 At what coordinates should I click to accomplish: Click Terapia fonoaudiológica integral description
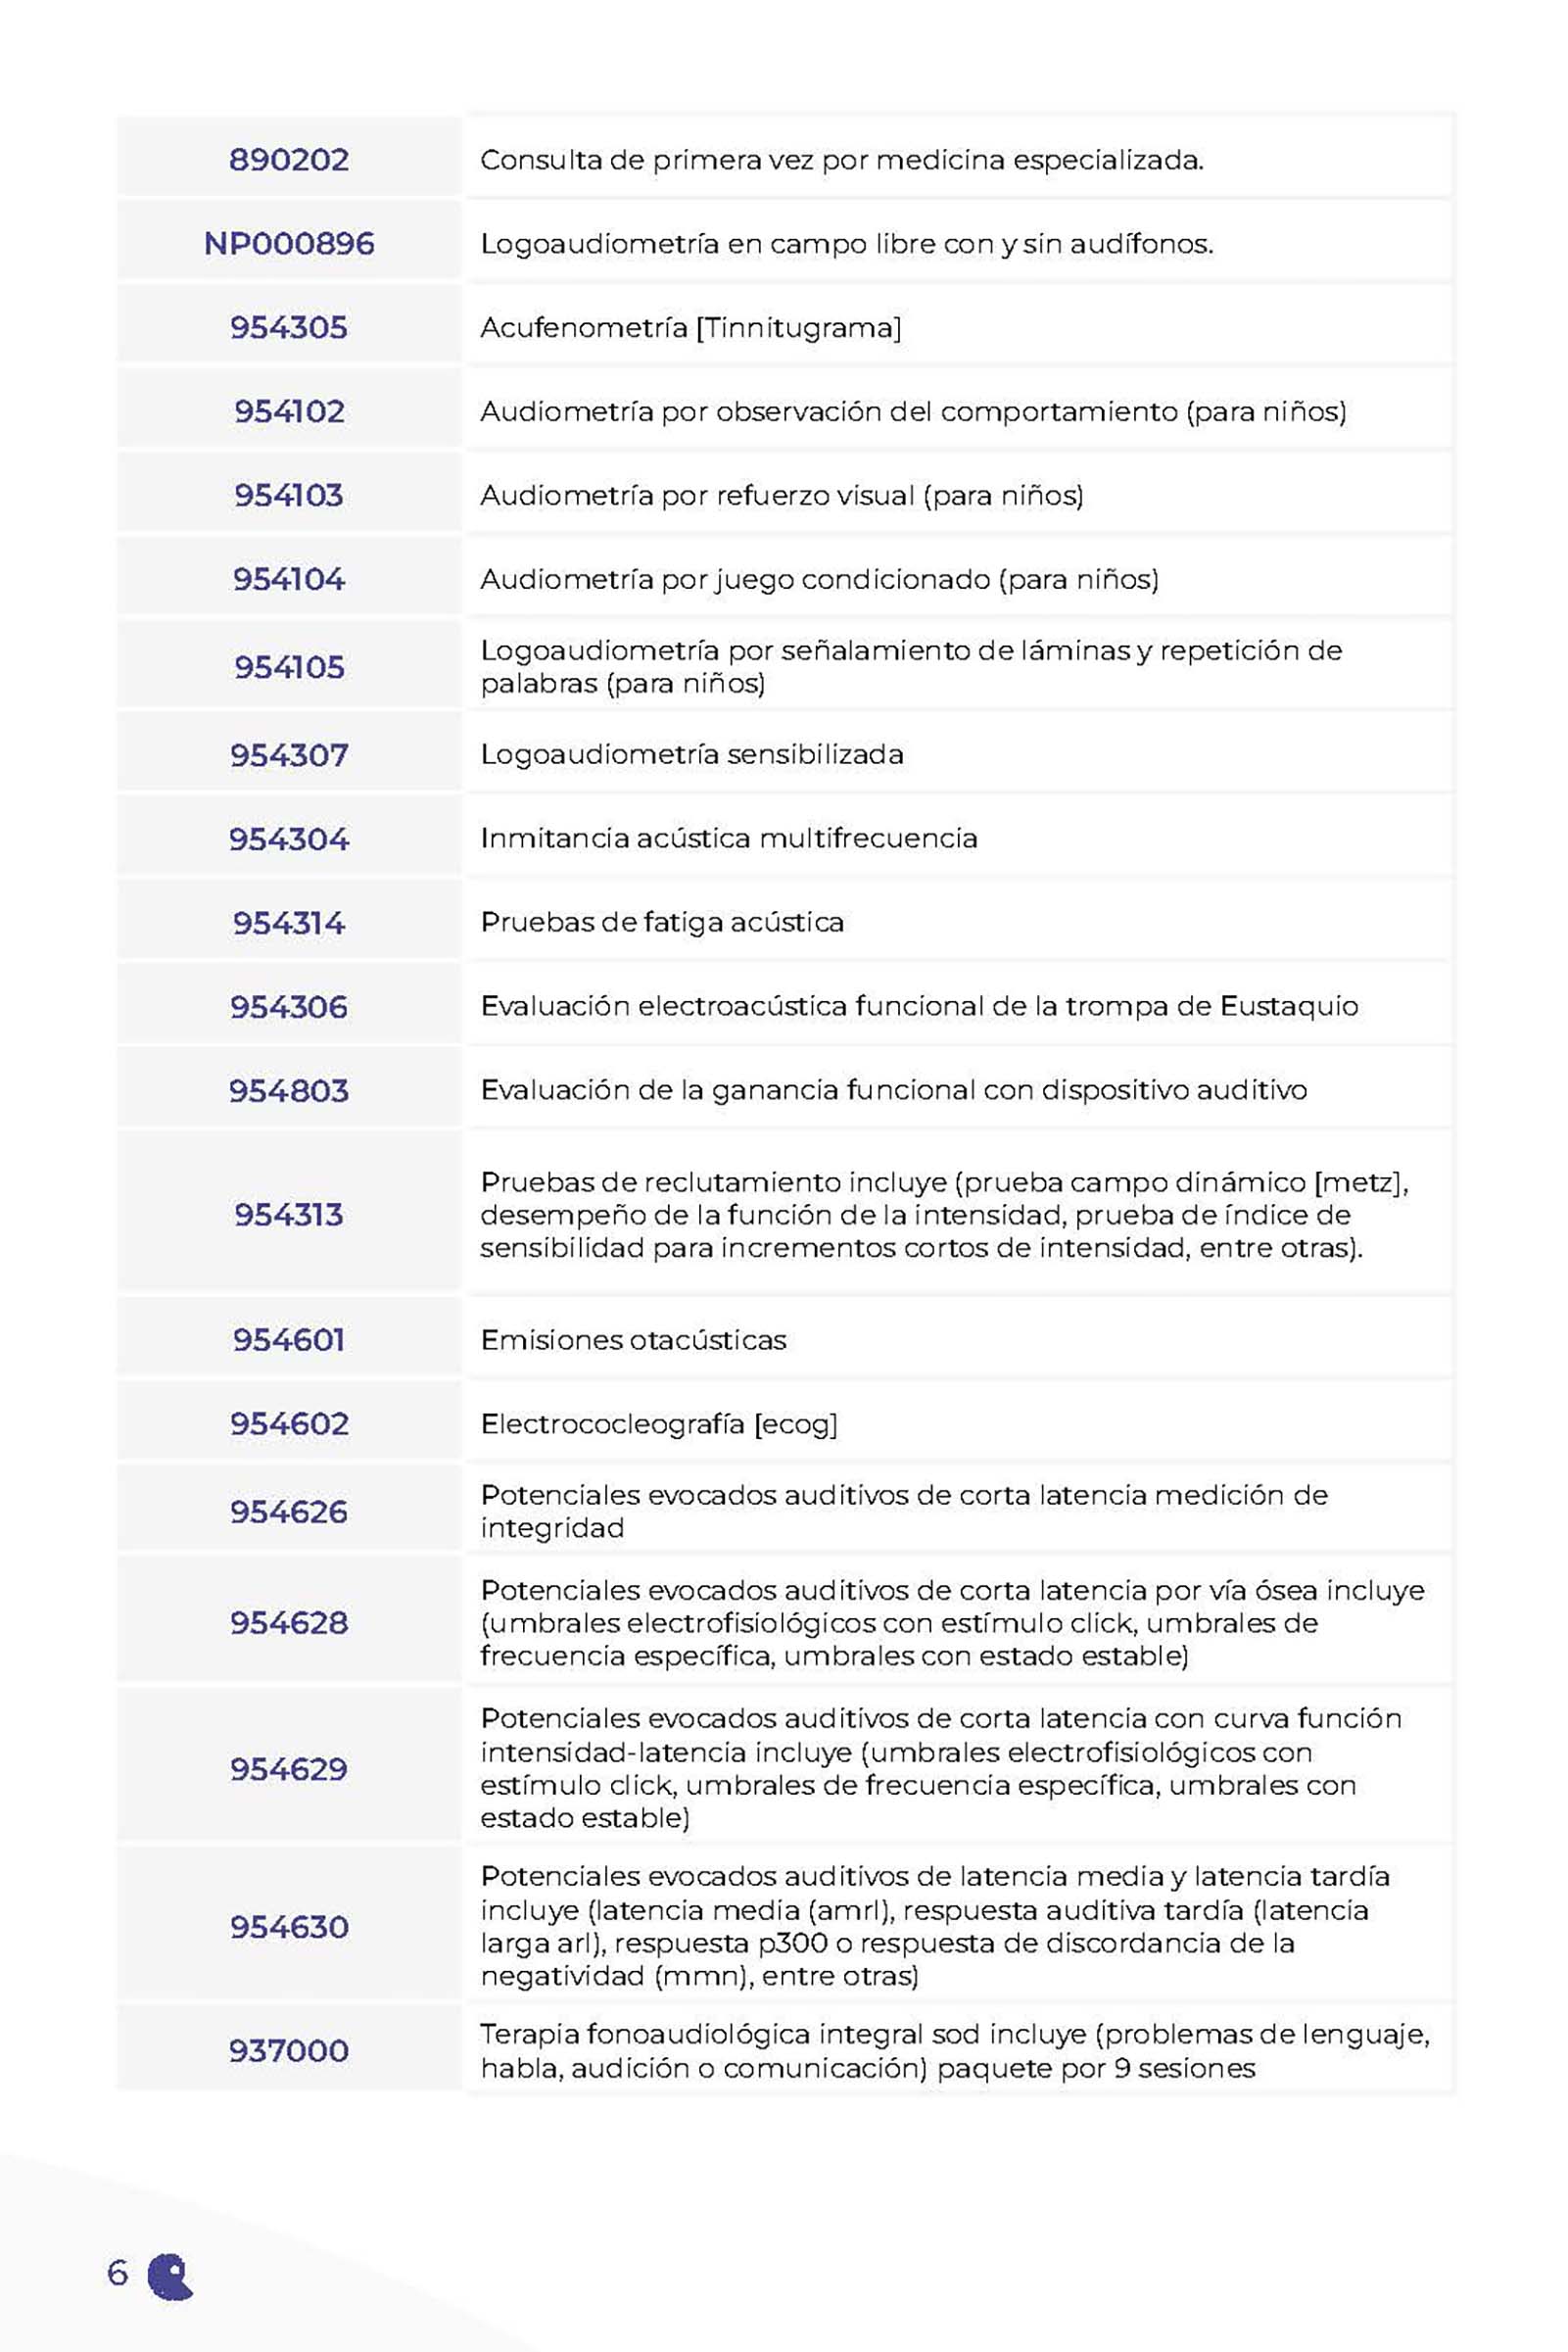pos(955,2051)
